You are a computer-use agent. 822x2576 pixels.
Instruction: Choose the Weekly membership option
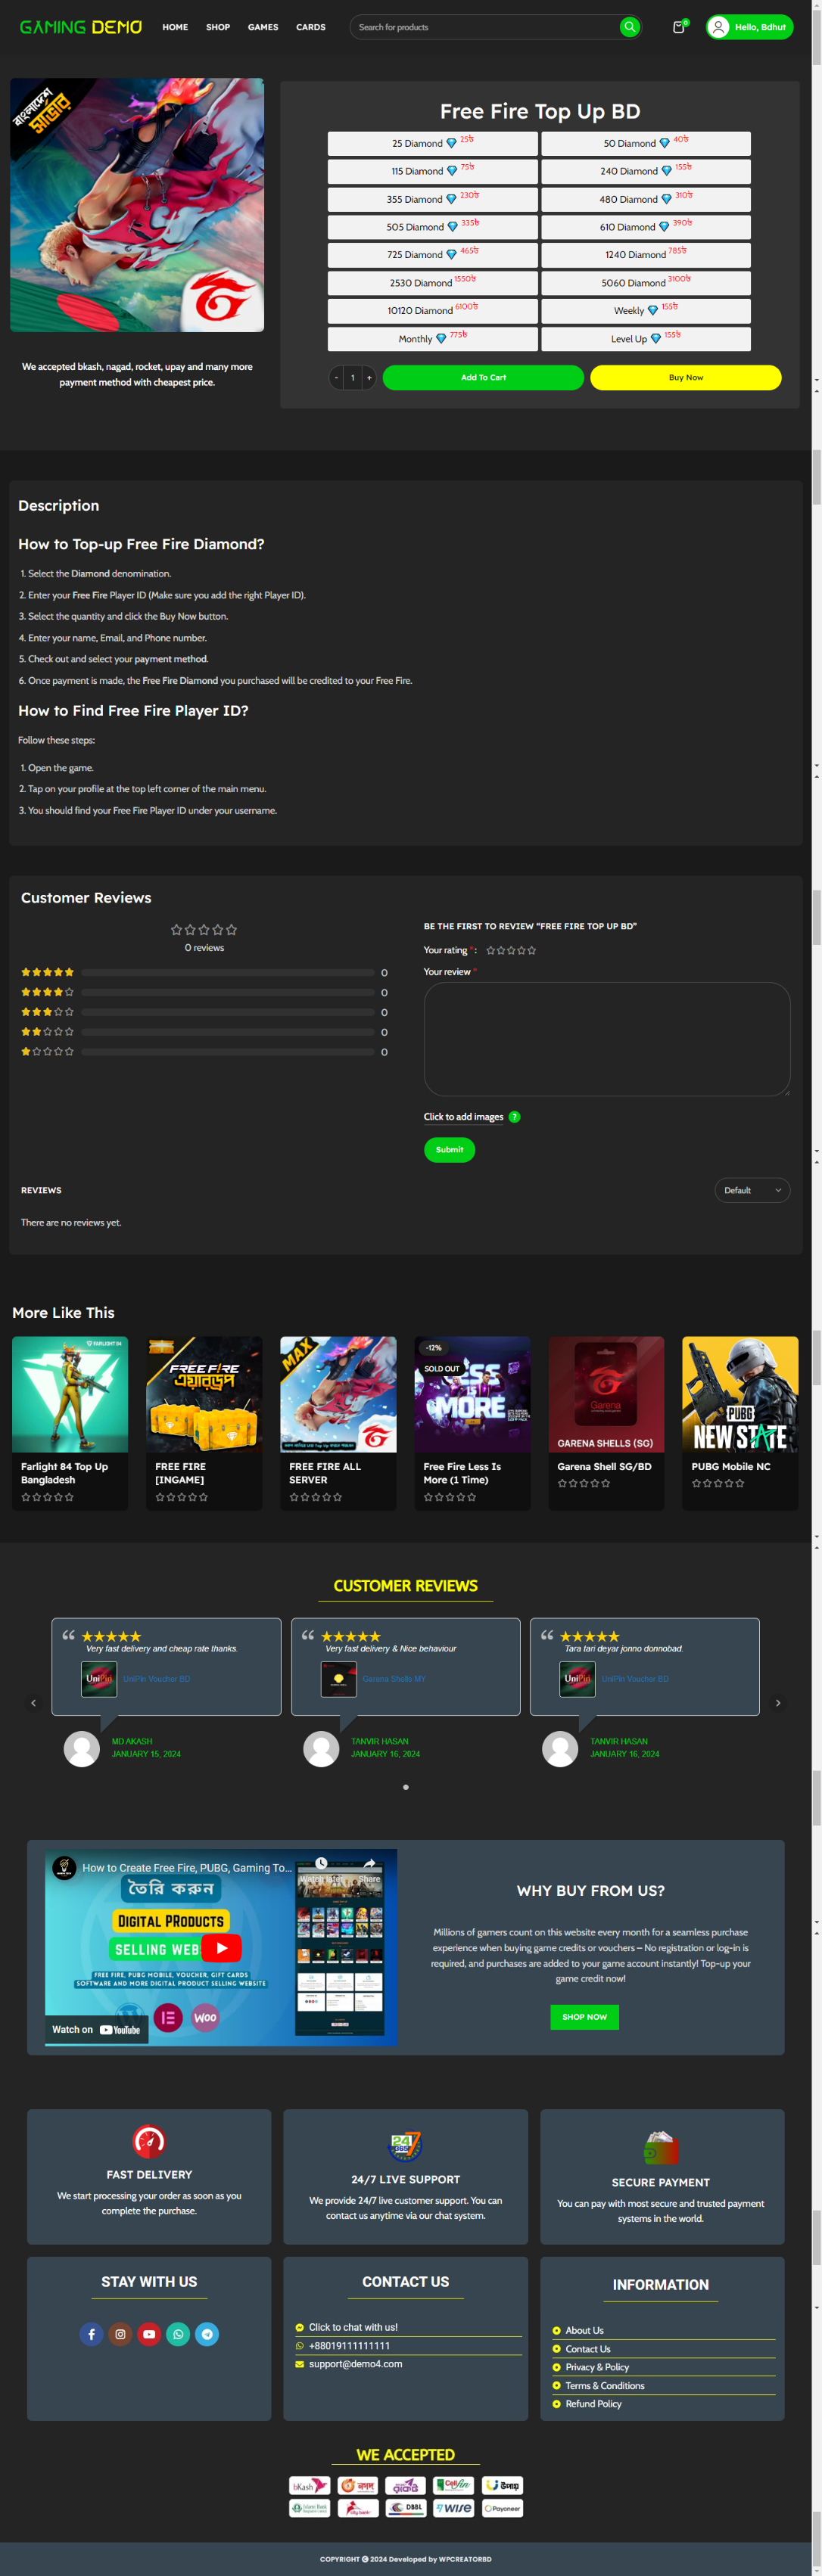(645, 311)
